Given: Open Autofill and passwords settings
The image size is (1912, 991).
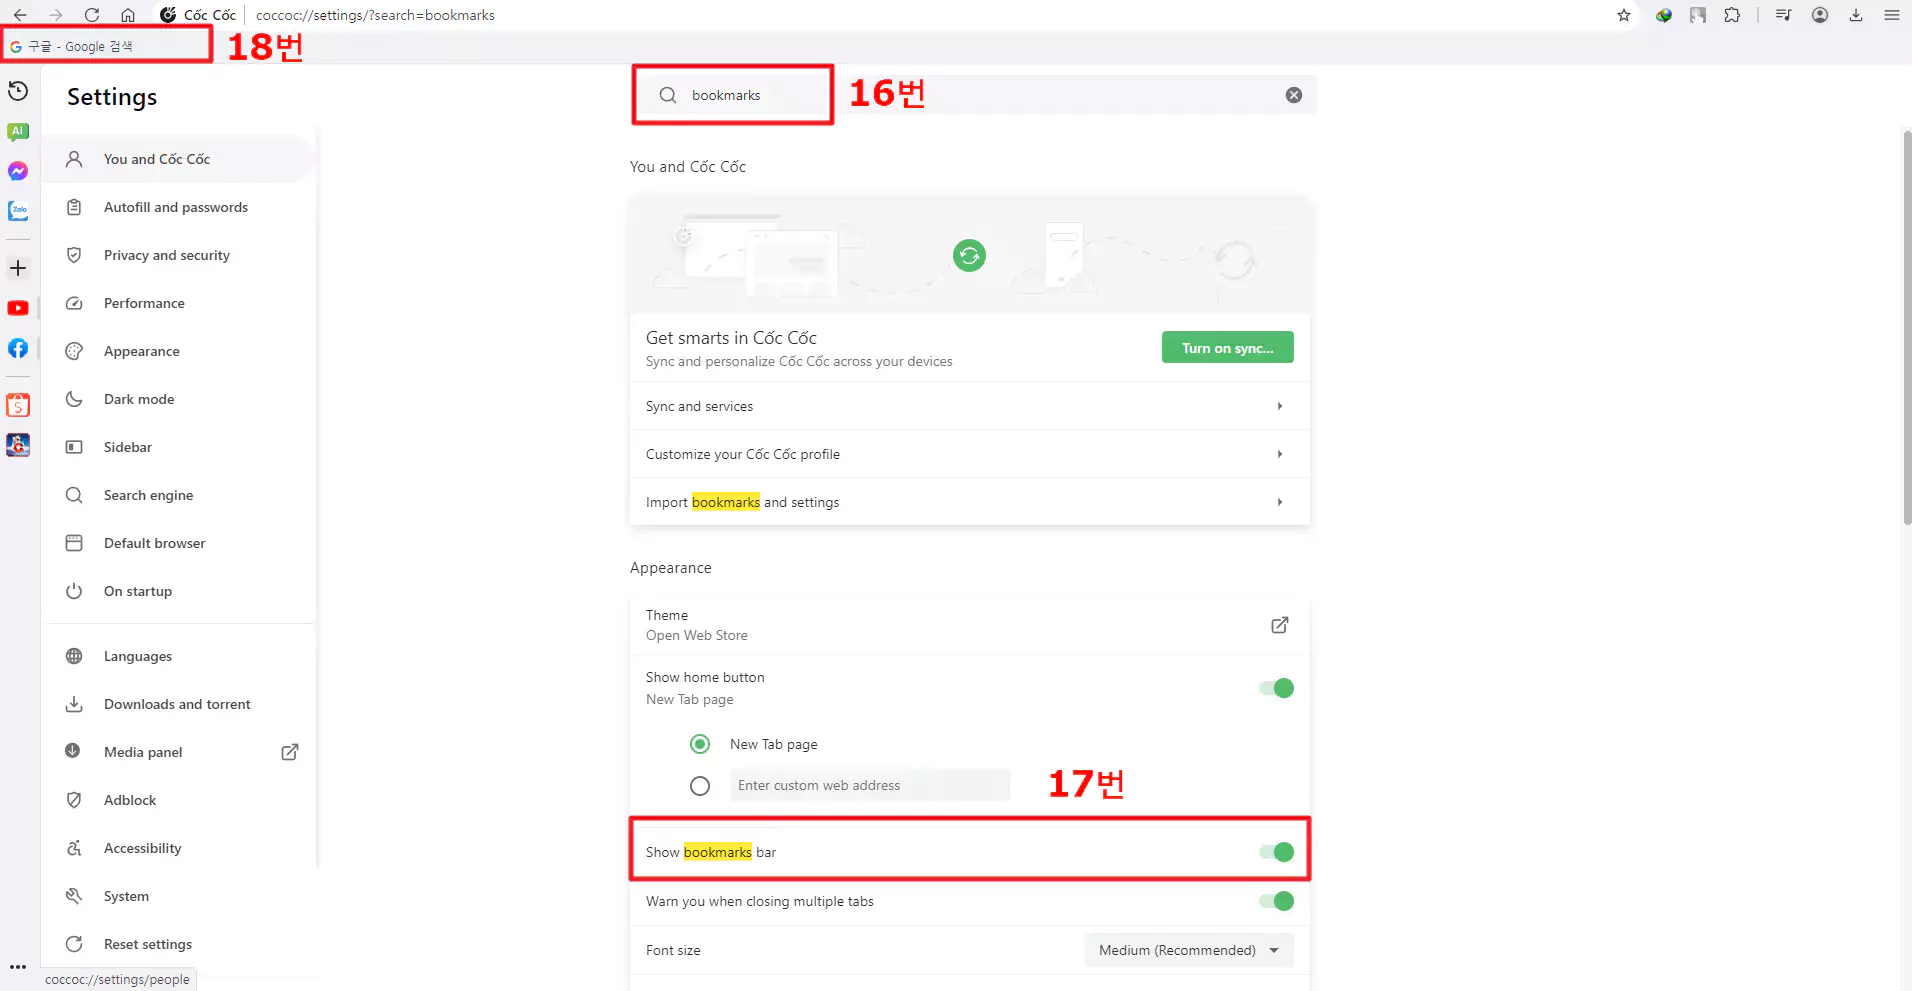Looking at the screenshot, I should (180, 207).
